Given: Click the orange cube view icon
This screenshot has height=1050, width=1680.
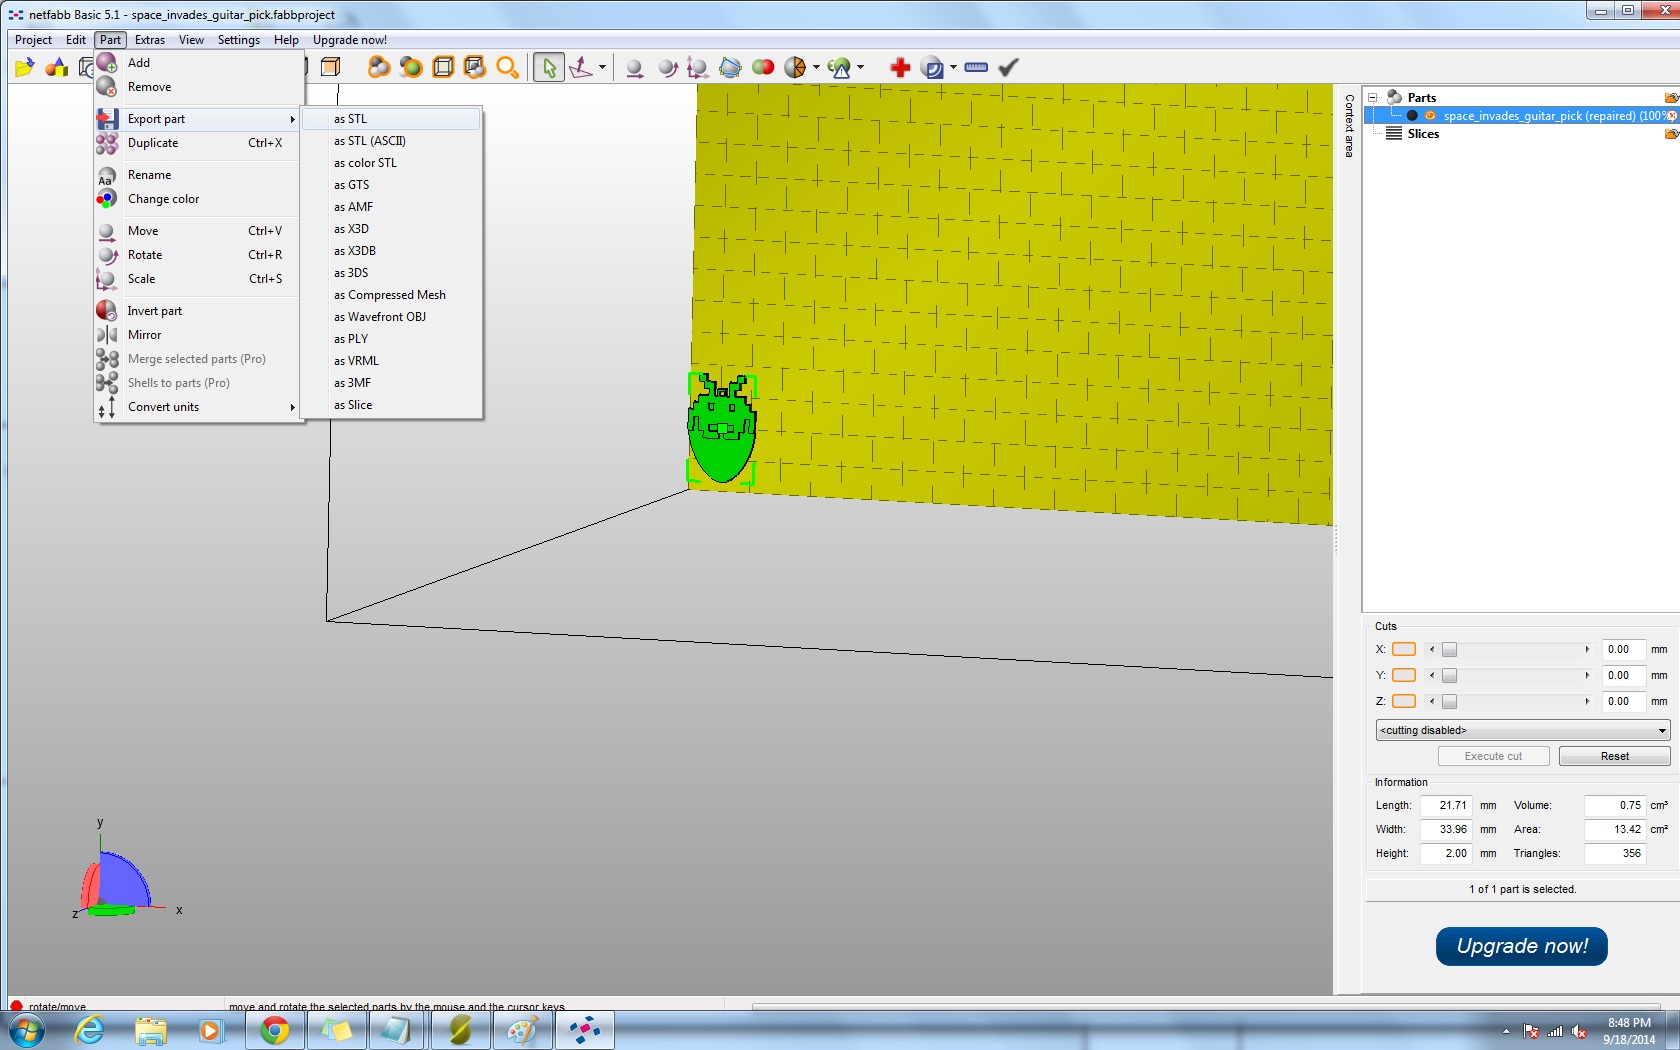Looking at the screenshot, I should (330, 67).
